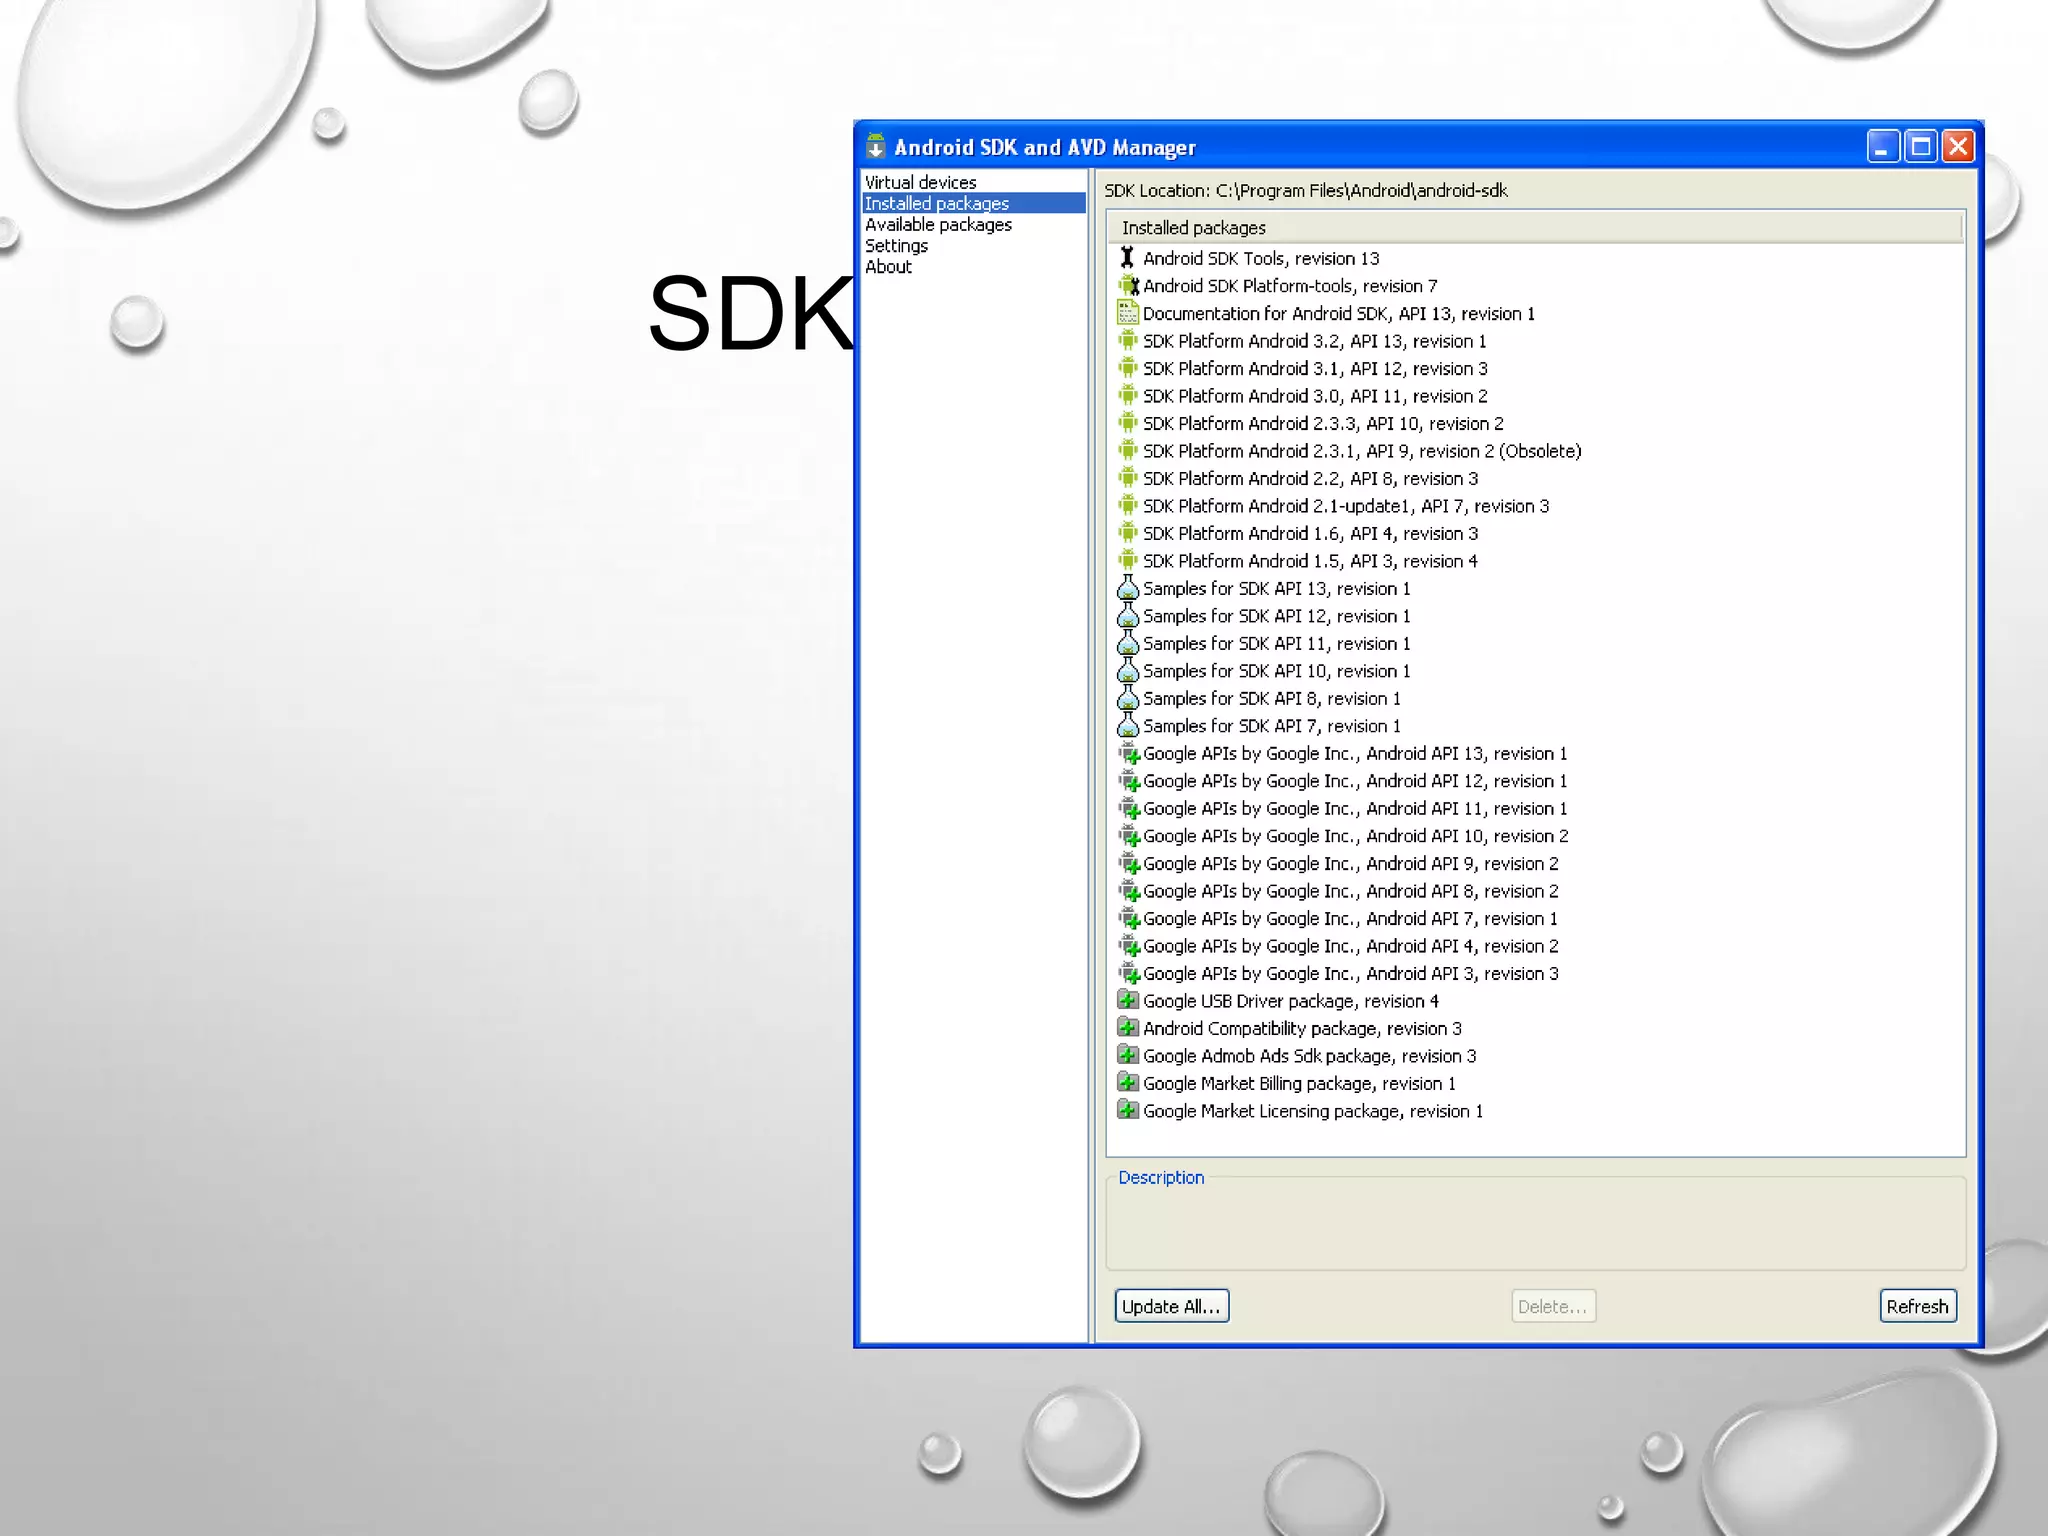The height and width of the screenshot is (1536, 2048).
Task: Click the Description group label
Action: tap(1161, 1177)
